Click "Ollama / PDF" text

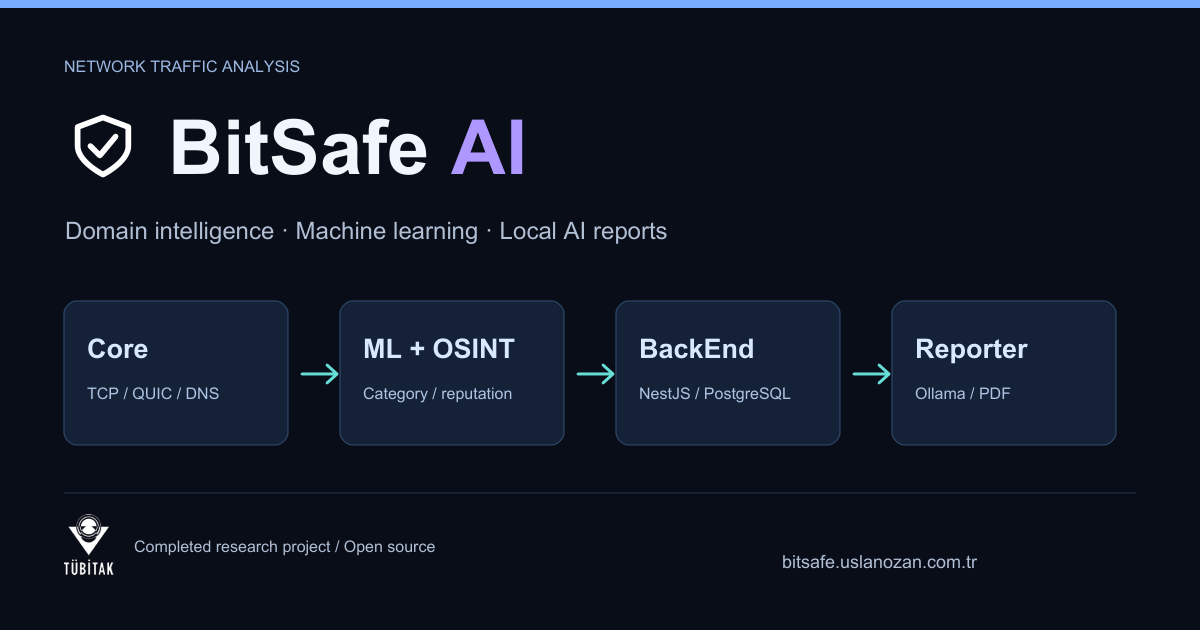coord(963,394)
